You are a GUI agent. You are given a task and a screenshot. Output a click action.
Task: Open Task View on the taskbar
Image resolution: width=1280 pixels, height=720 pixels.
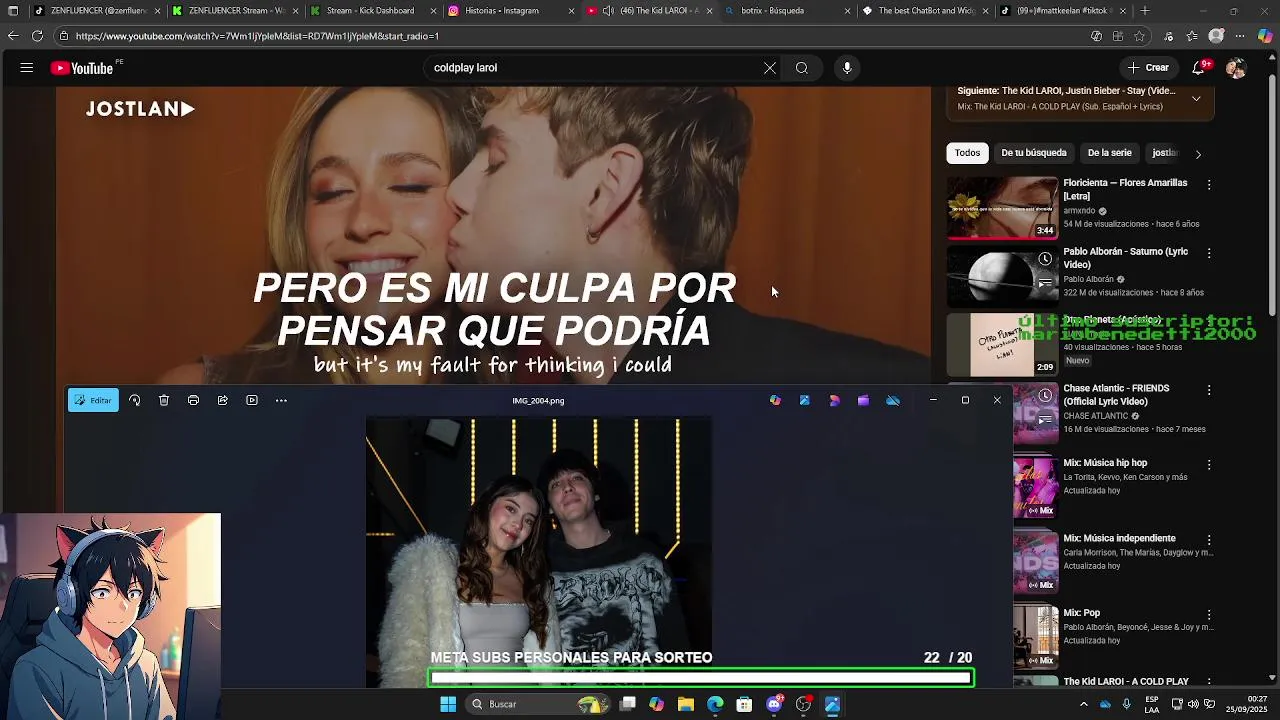[x=627, y=704]
